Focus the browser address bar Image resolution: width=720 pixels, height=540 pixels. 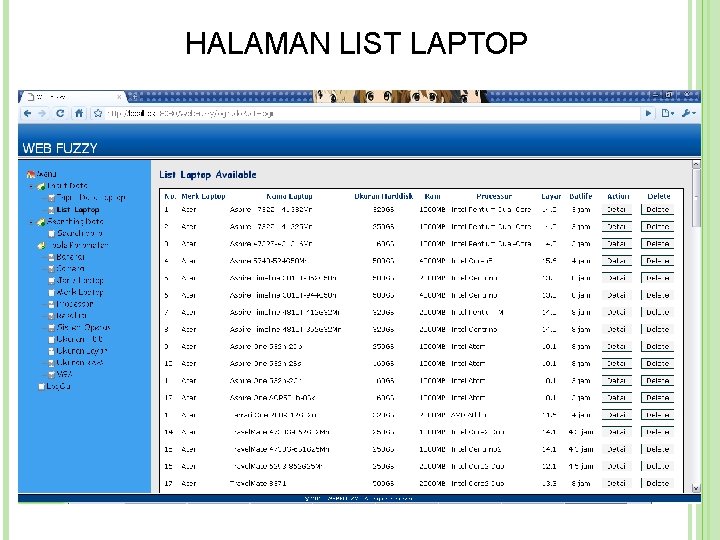(x=372, y=113)
